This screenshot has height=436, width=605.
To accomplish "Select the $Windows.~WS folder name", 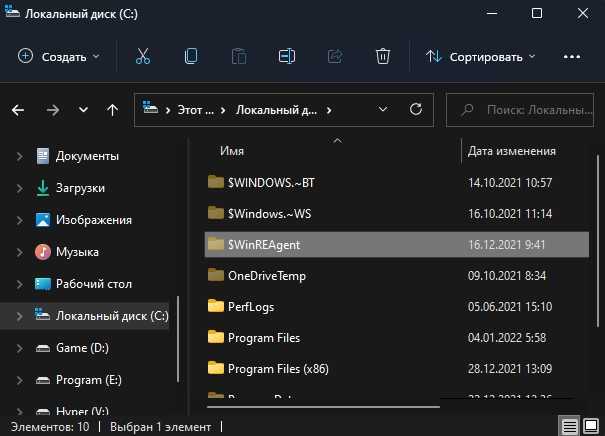I will [269, 214].
